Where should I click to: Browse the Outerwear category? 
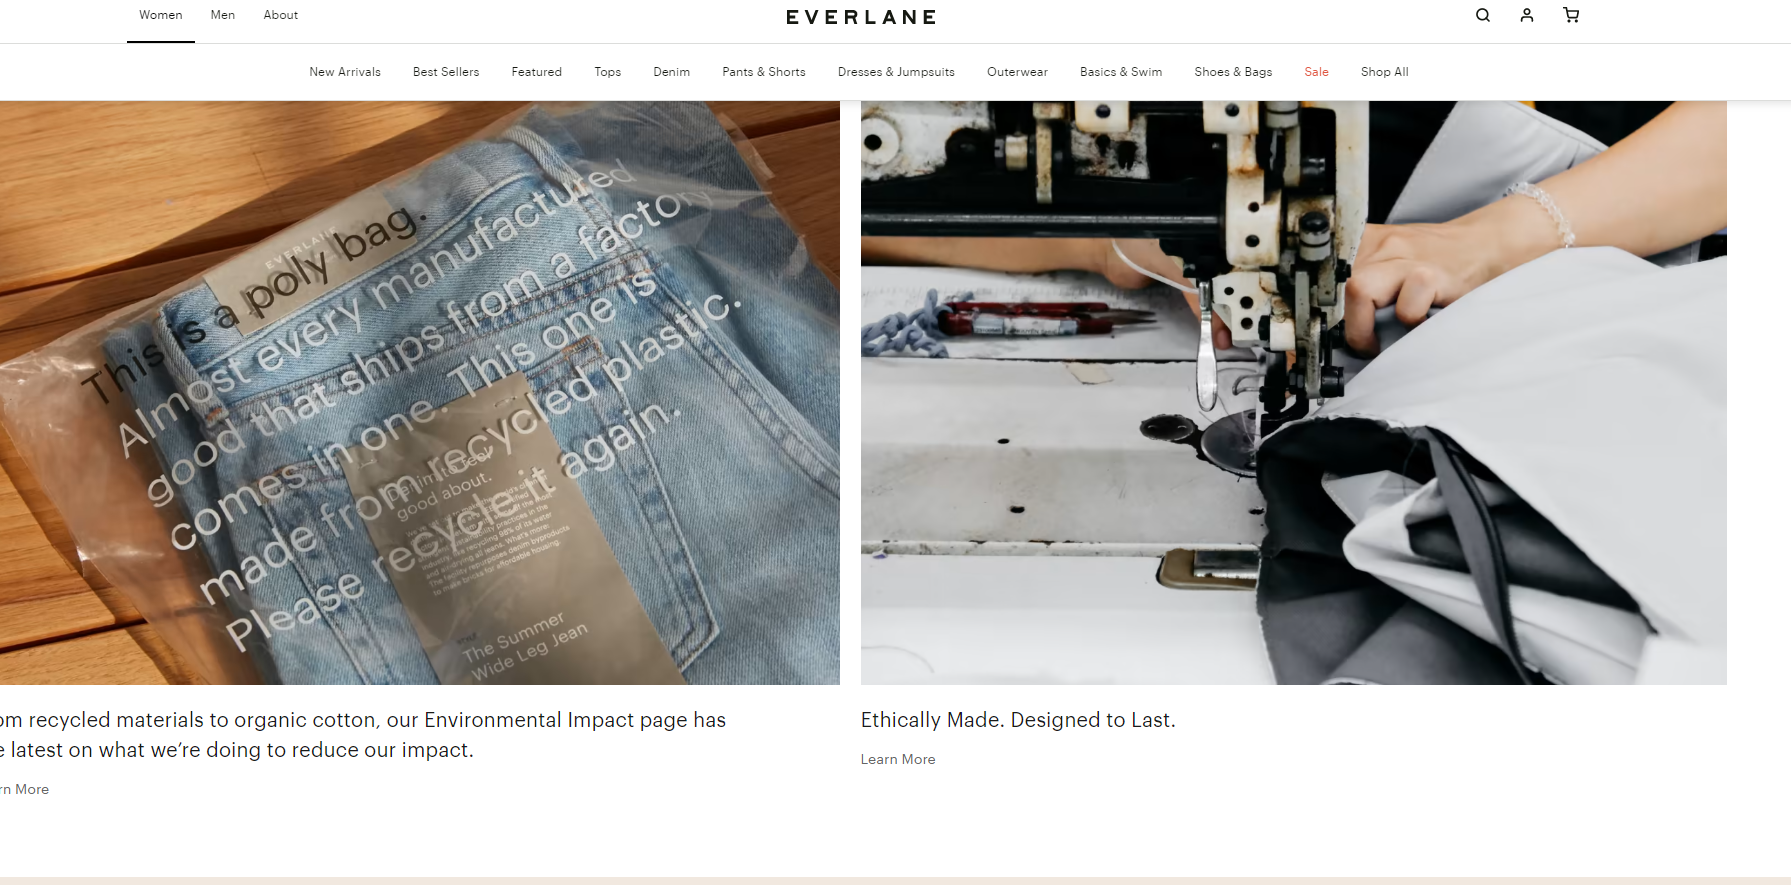coord(1017,72)
